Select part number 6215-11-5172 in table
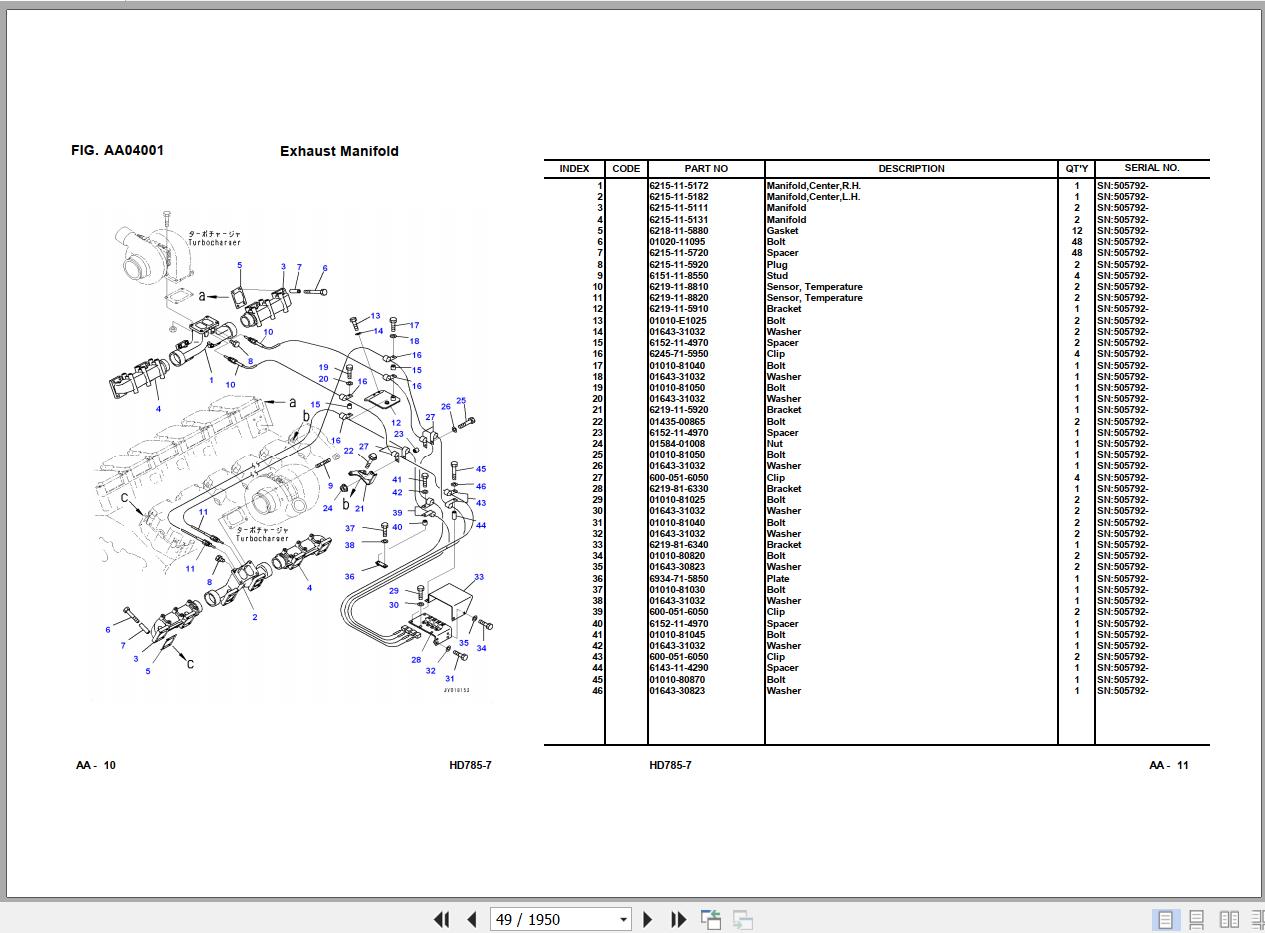The image size is (1265, 933). click(x=679, y=186)
